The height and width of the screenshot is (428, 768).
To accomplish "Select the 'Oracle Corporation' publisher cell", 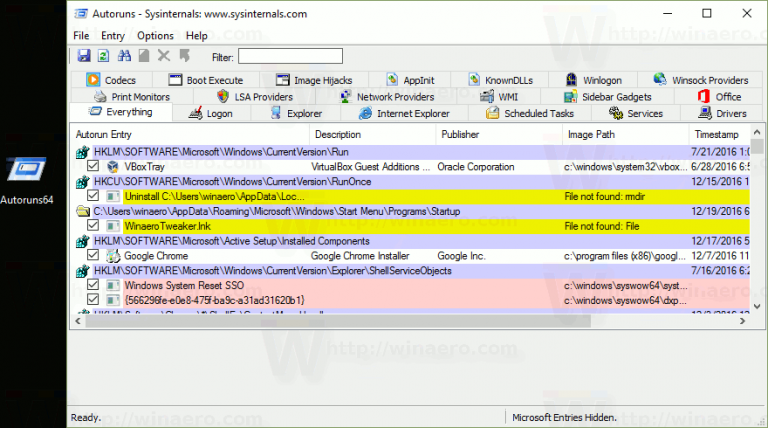I will click(x=499, y=166).
